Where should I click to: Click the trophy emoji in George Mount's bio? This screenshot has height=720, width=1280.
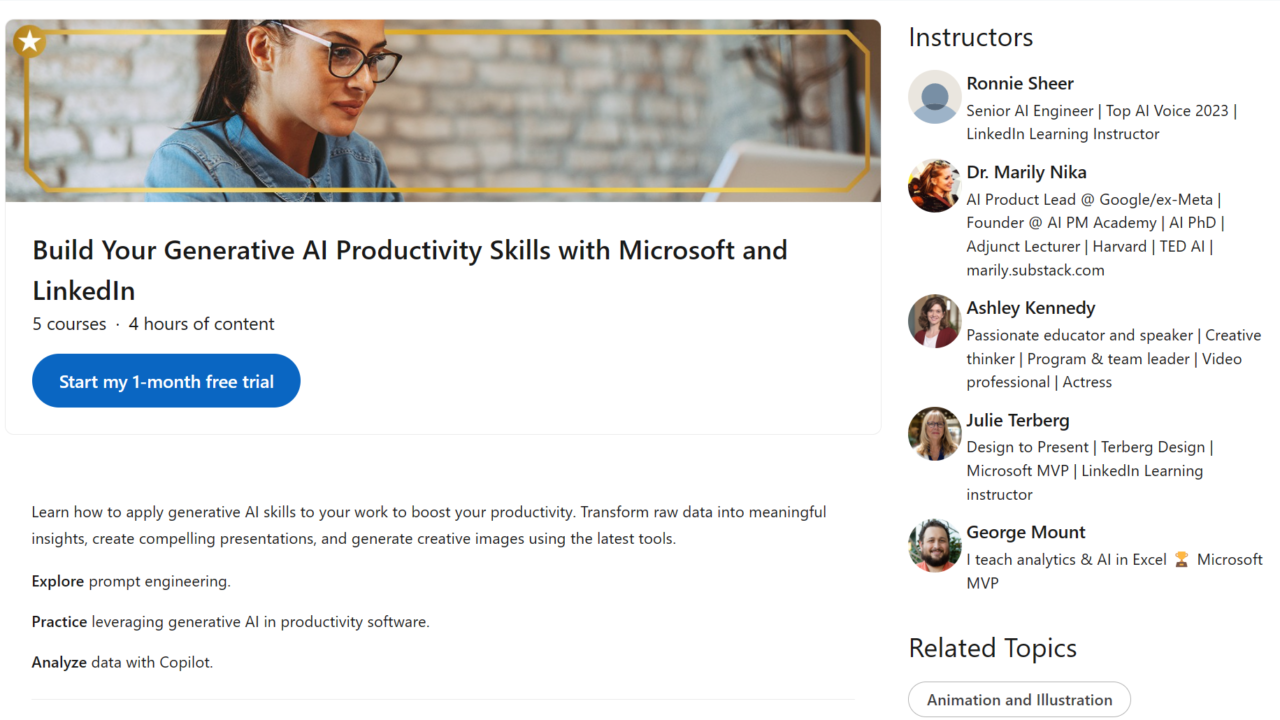pyautogui.click(x=1181, y=560)
